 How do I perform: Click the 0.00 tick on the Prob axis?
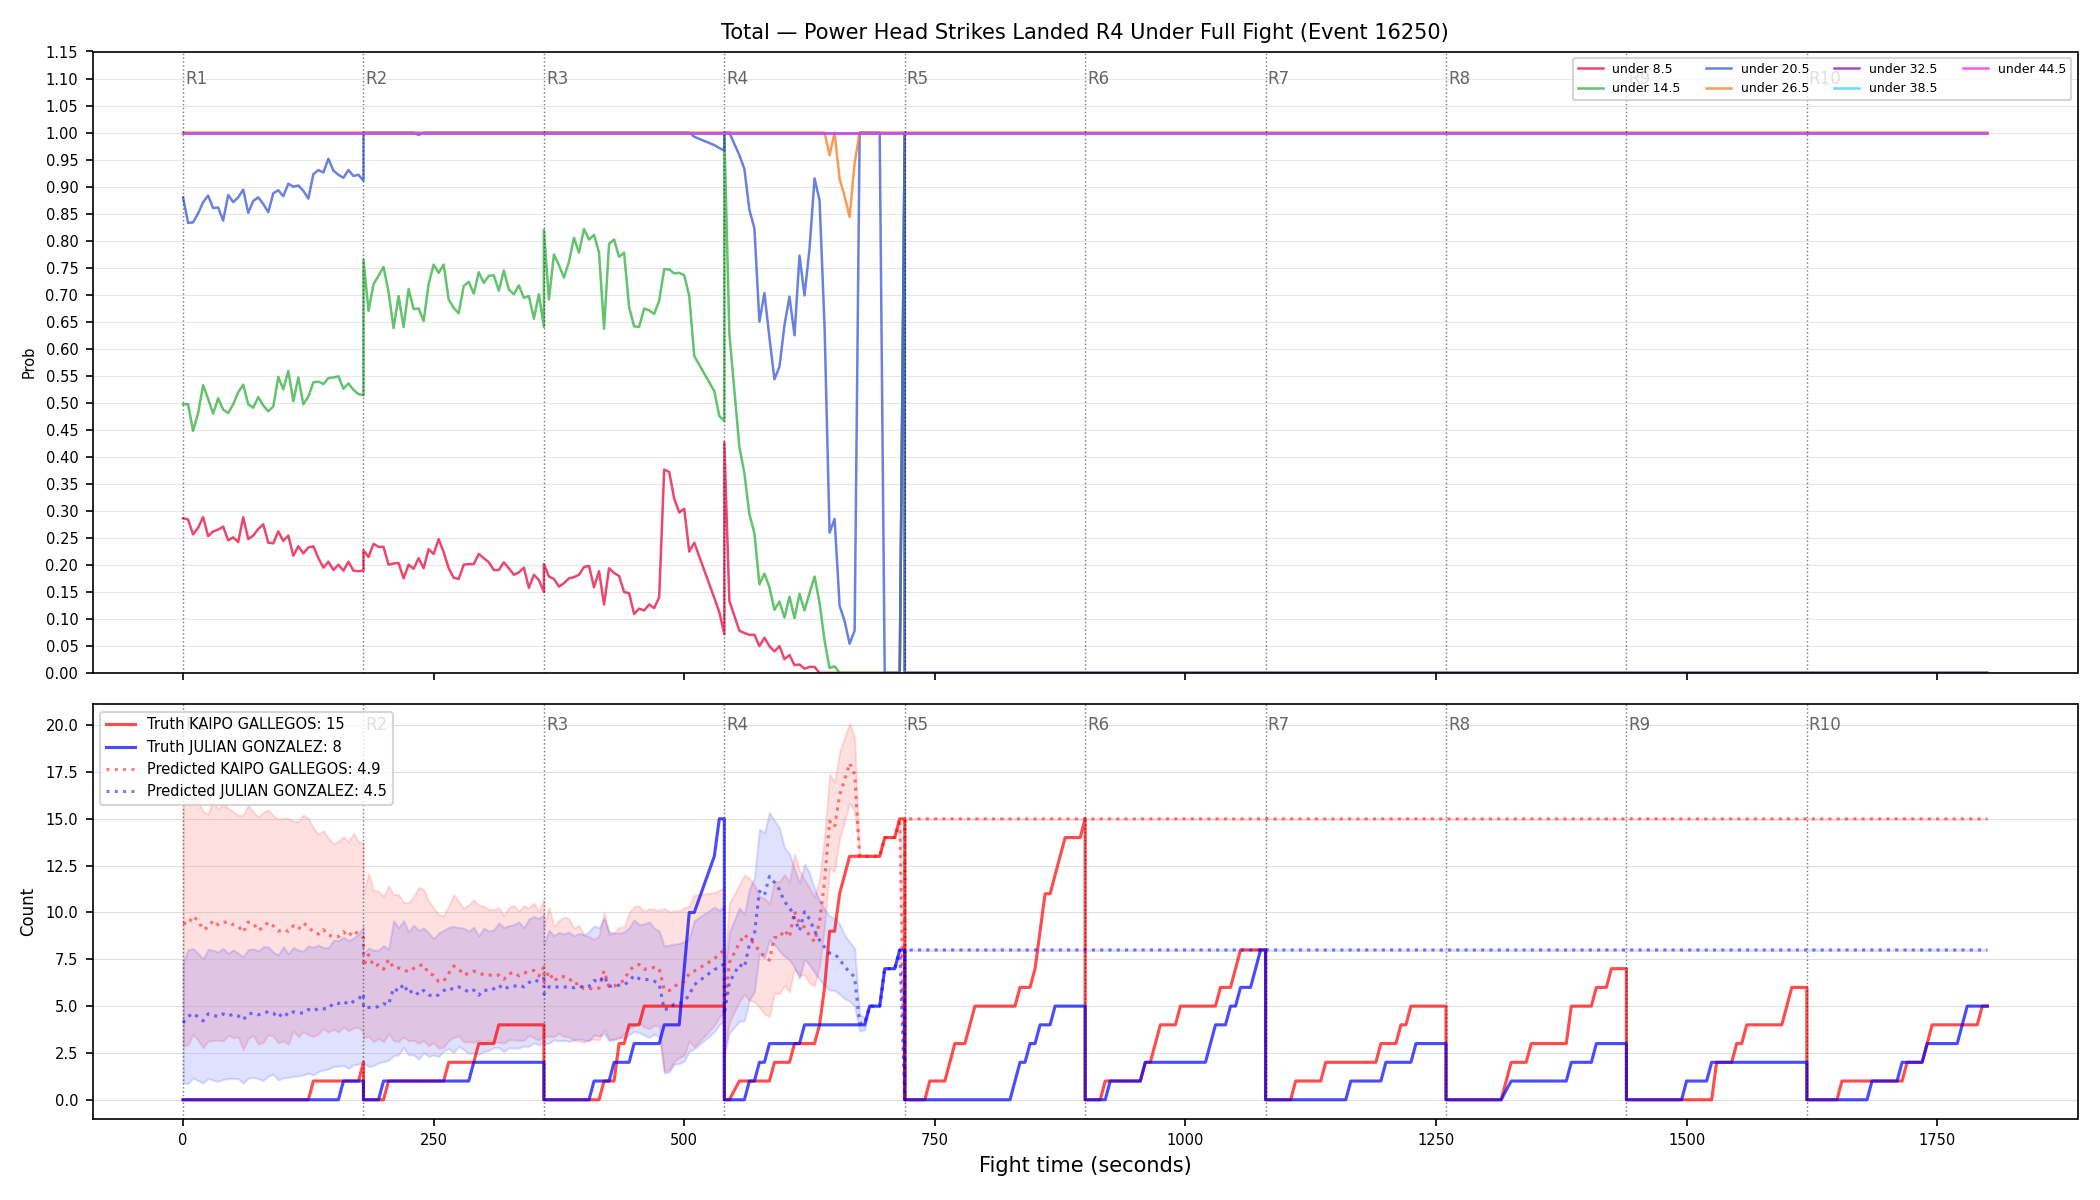pos(61,673)
